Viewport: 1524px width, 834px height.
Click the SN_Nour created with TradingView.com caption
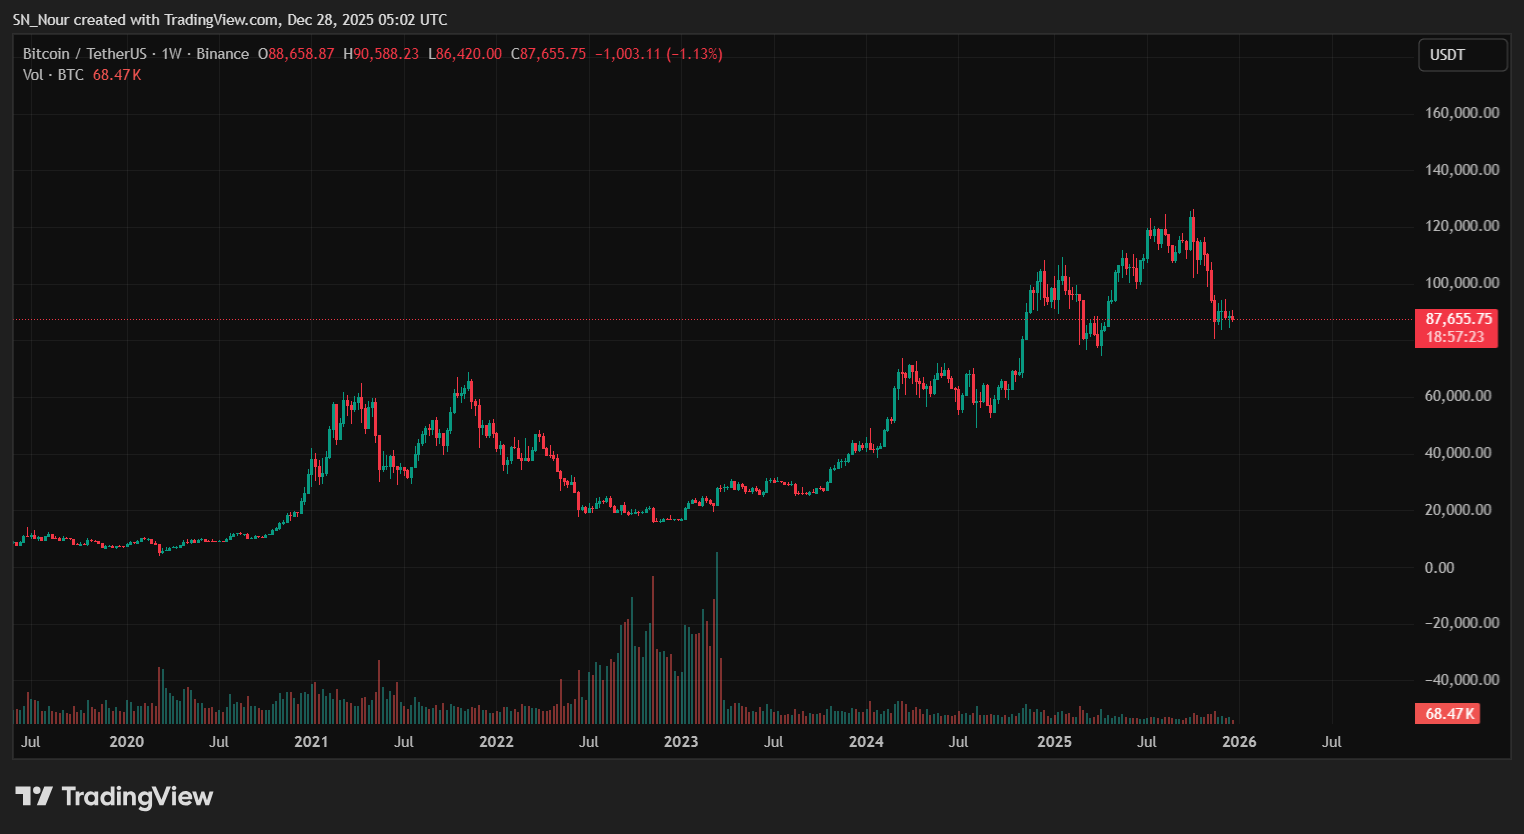(x=229, y=20)
